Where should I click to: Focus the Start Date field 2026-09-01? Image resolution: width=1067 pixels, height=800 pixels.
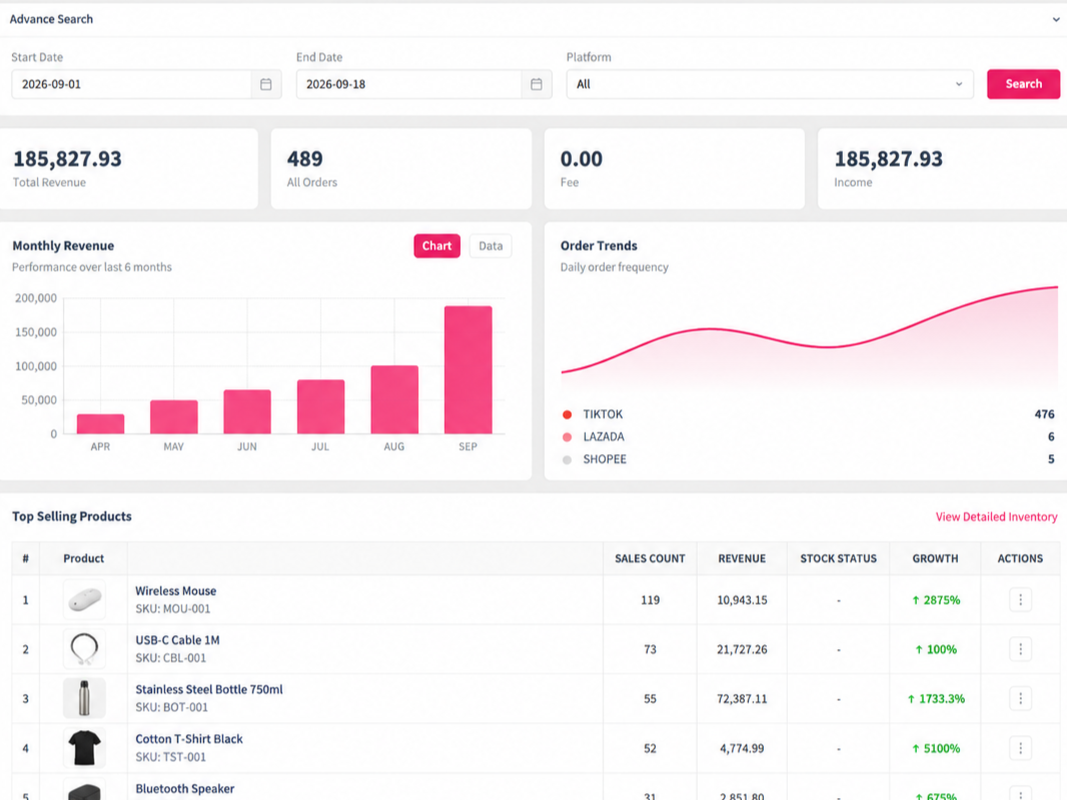point(131,84)
